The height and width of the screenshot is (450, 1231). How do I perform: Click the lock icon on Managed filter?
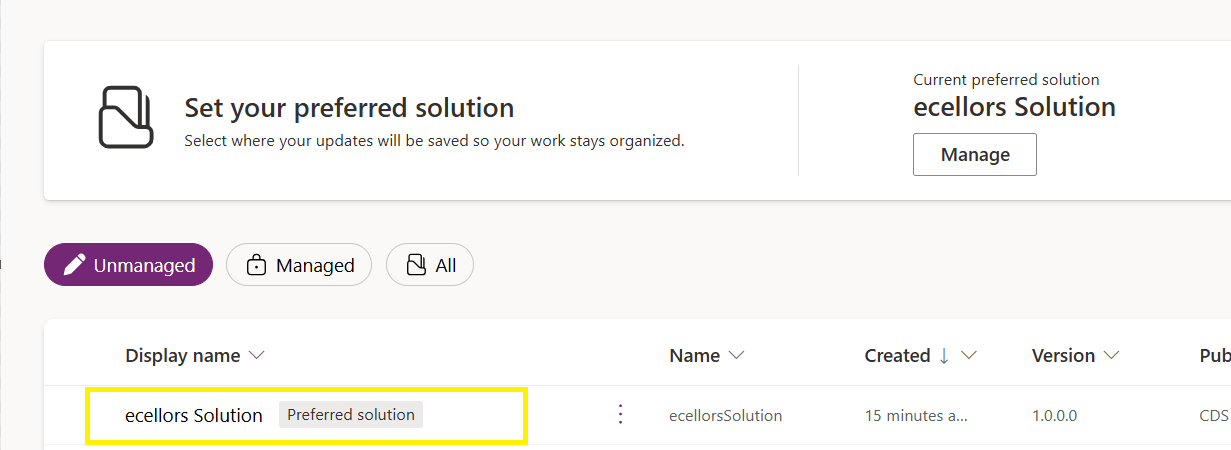coord(256,265)
